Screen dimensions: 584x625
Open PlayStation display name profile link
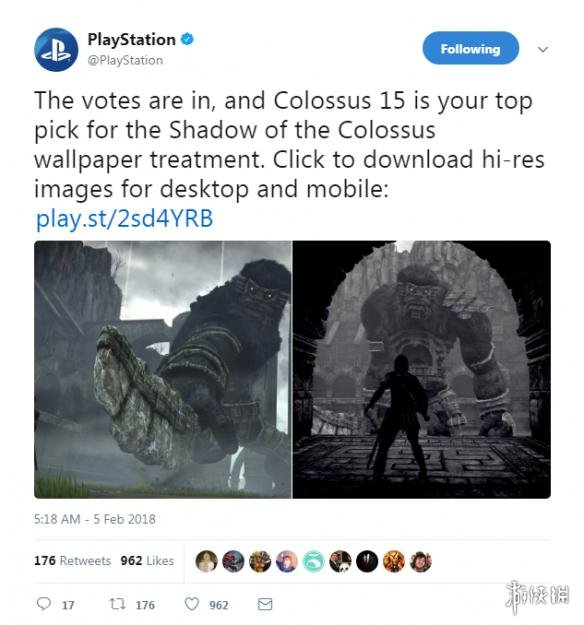click(132, 39)
